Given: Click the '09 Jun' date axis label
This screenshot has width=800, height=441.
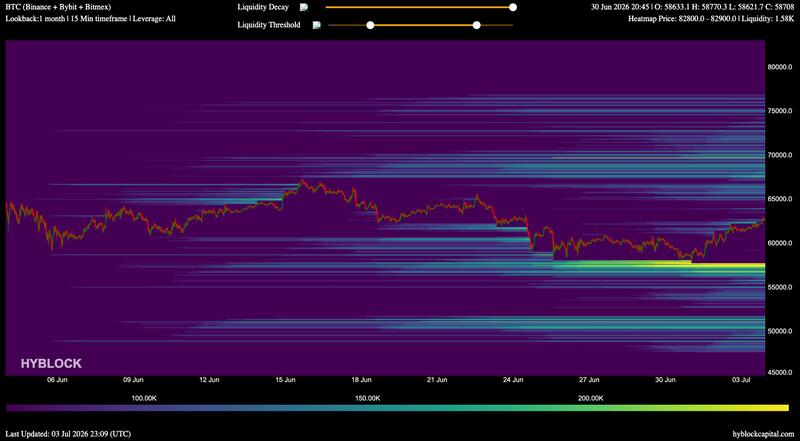Looking at the screenshot, I should click(133, 380).
